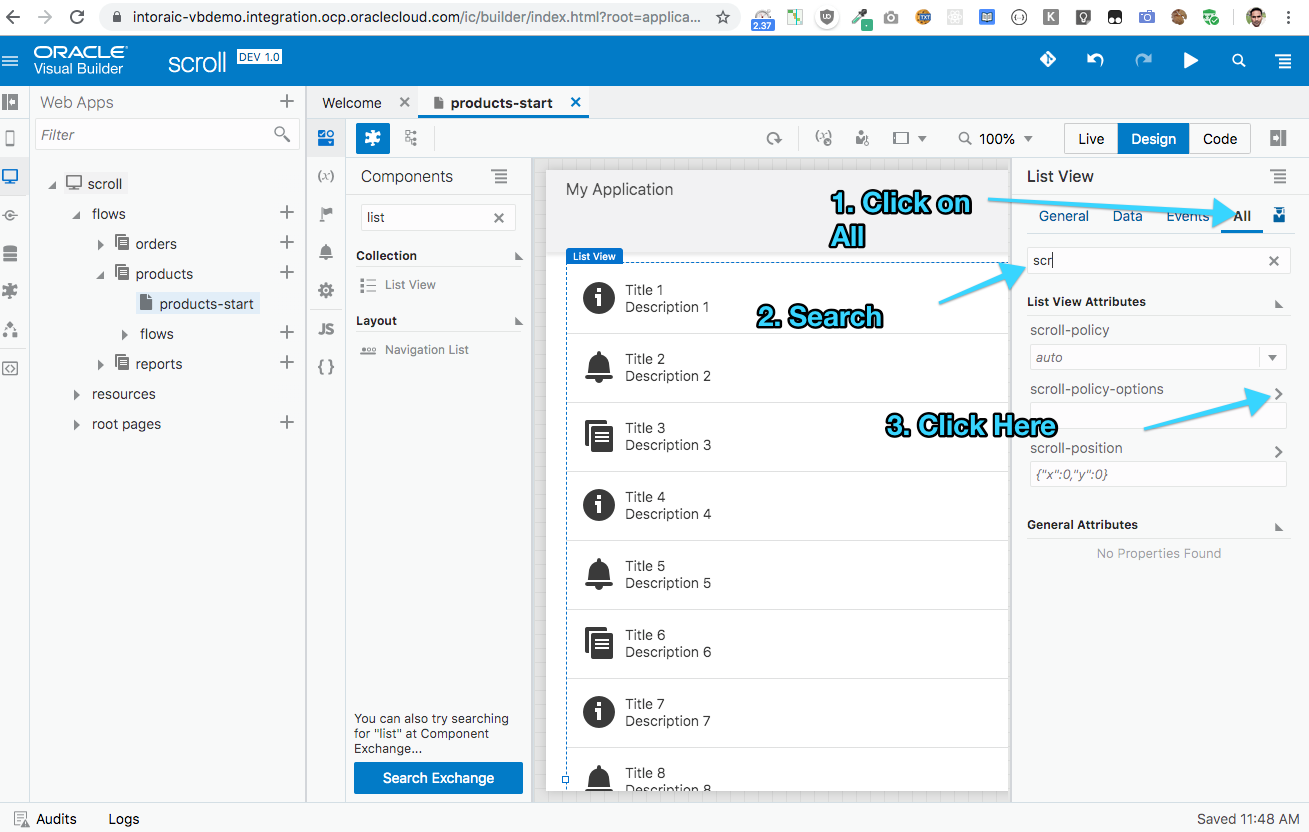Switch to Code mode
This screenshot has width=1309, height=832.
(x=1220, y=139)
